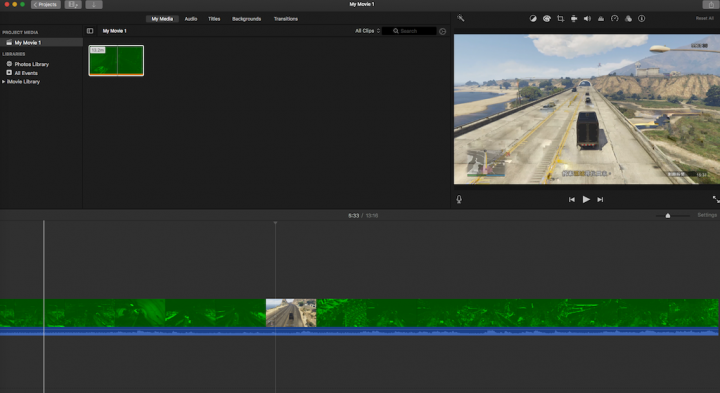This screenshot has width=720, height=393.
Task: Show clip information (i) panel
Action: pos(641,19)
